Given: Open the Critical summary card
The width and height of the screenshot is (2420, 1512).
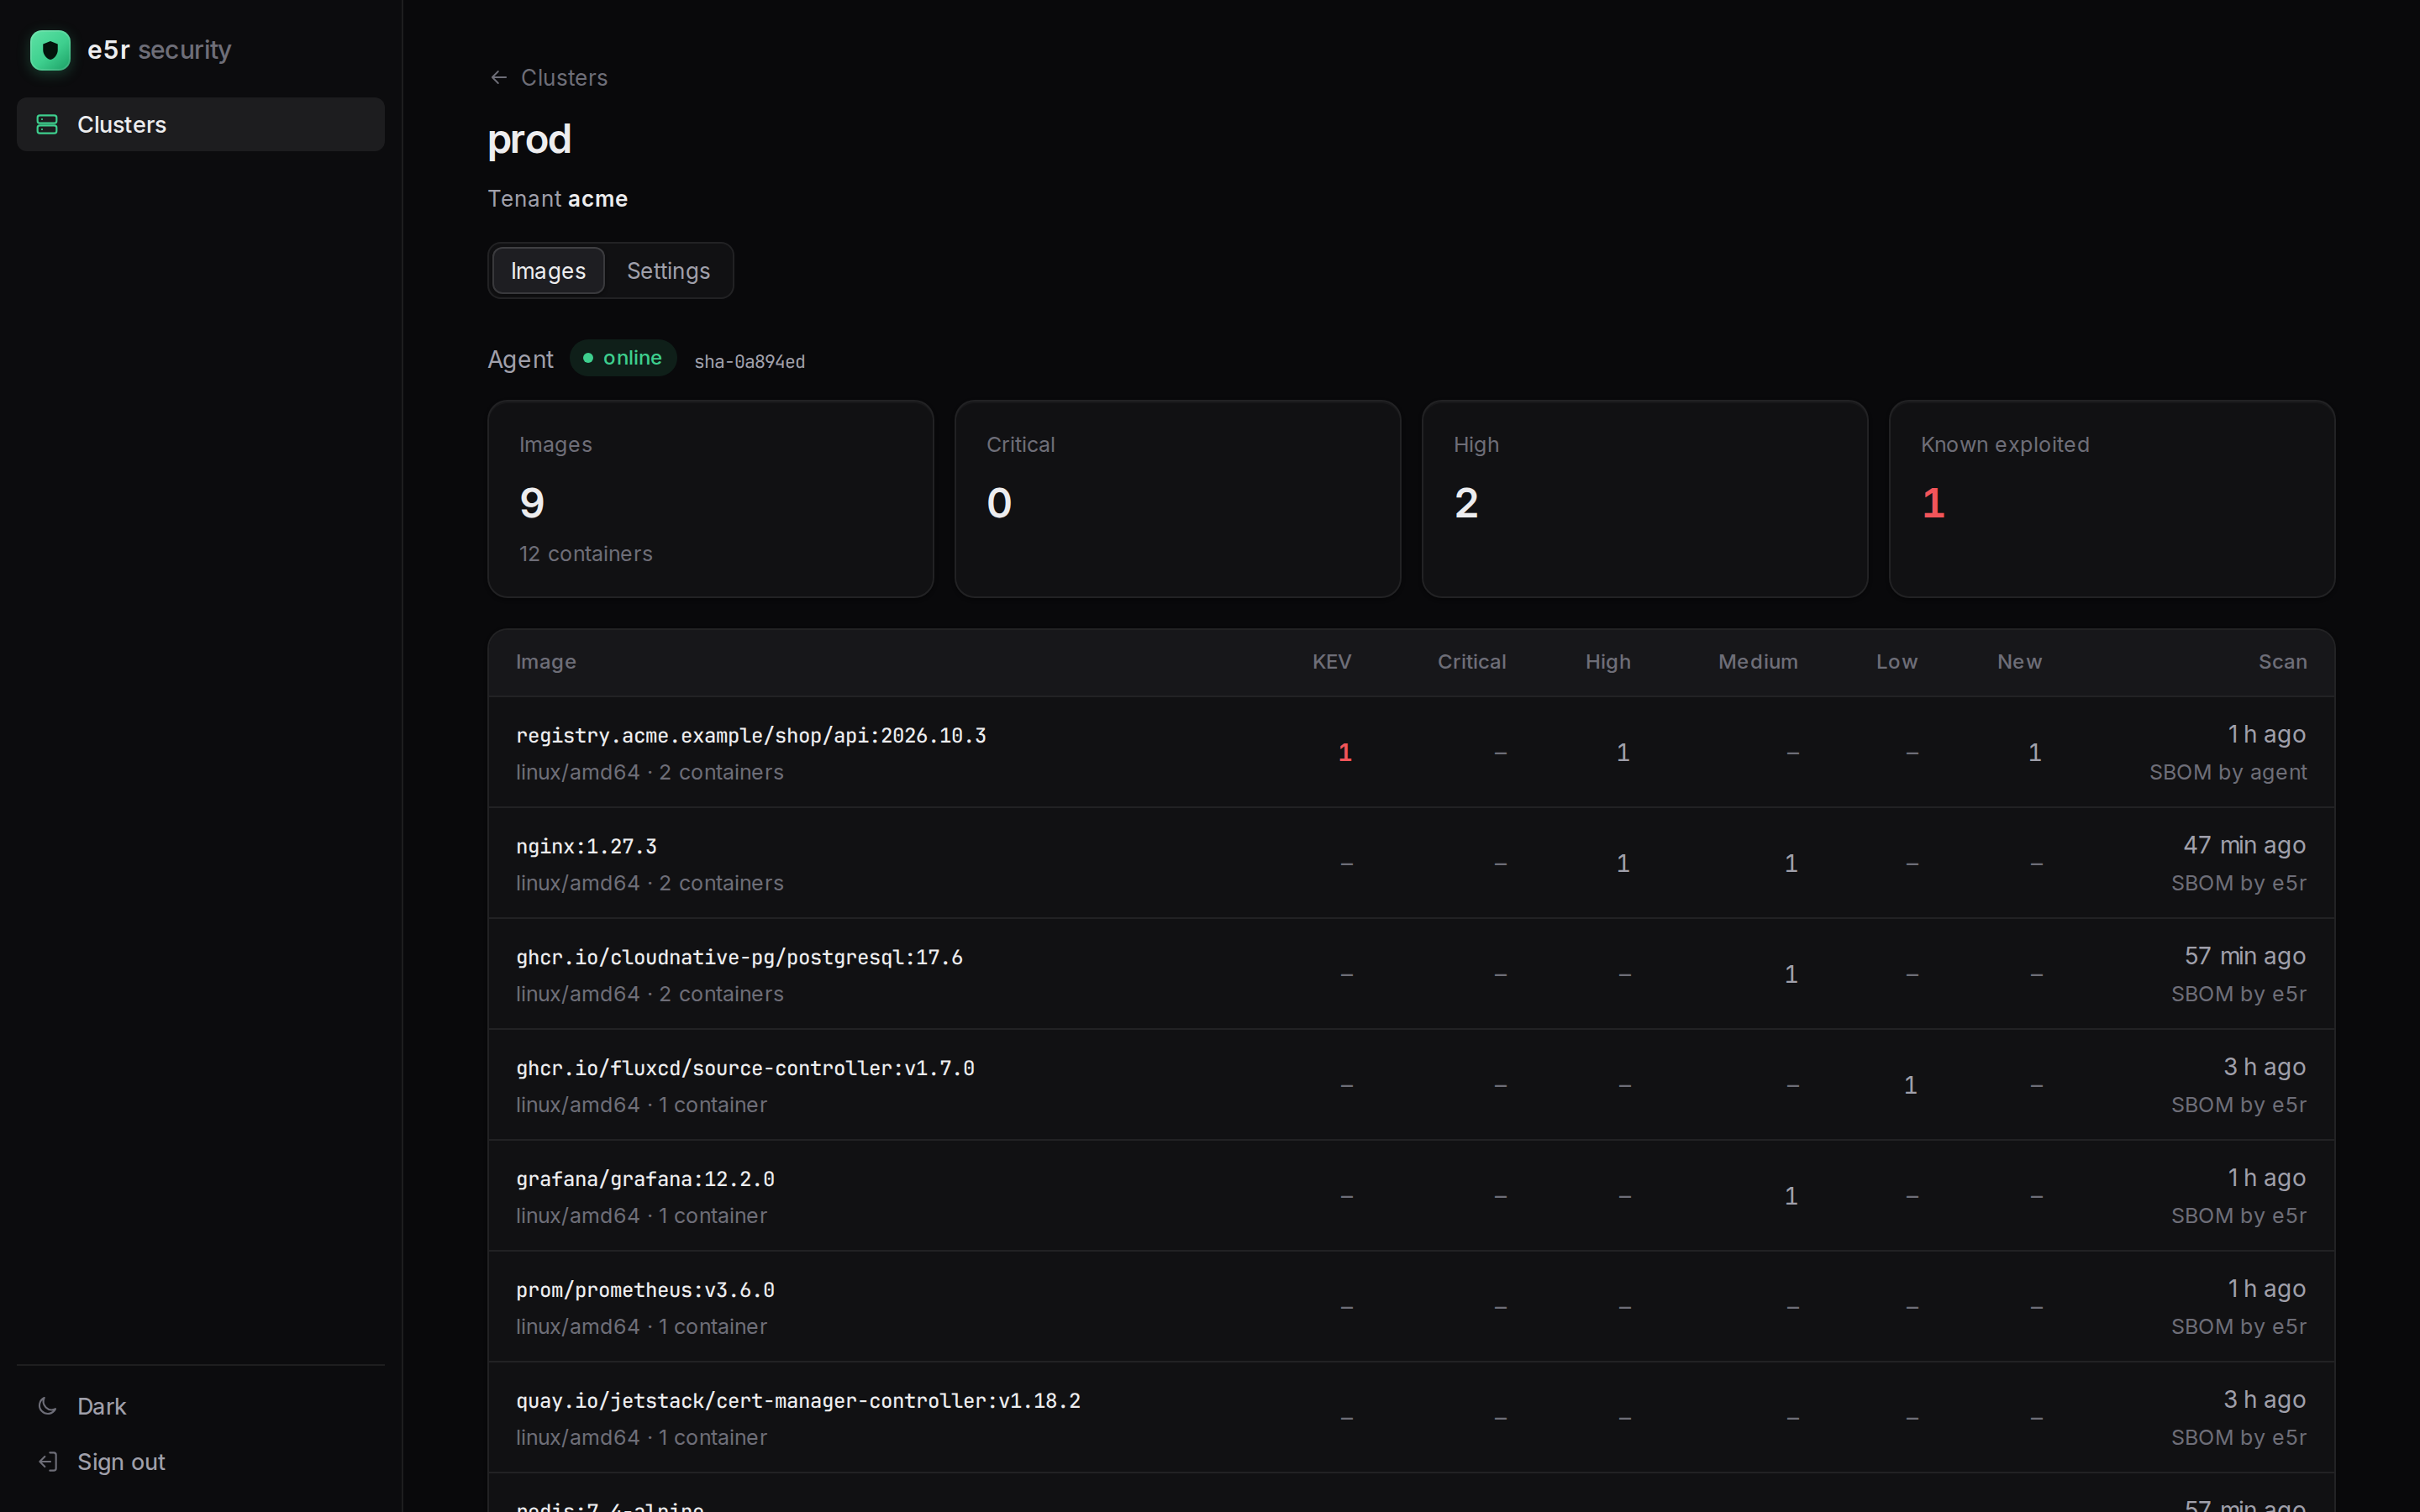Looking at the screenshot, I should pos(1177,499).
